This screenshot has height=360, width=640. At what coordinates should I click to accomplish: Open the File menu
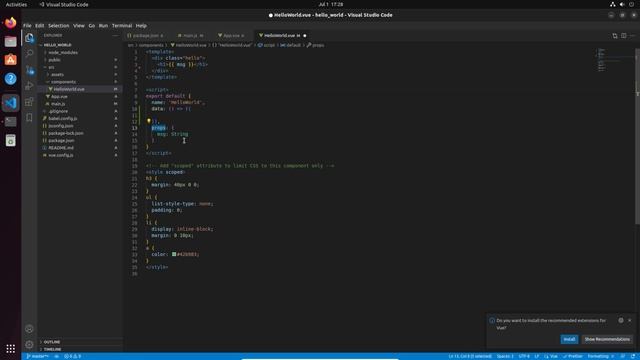(x=27, y=26)
